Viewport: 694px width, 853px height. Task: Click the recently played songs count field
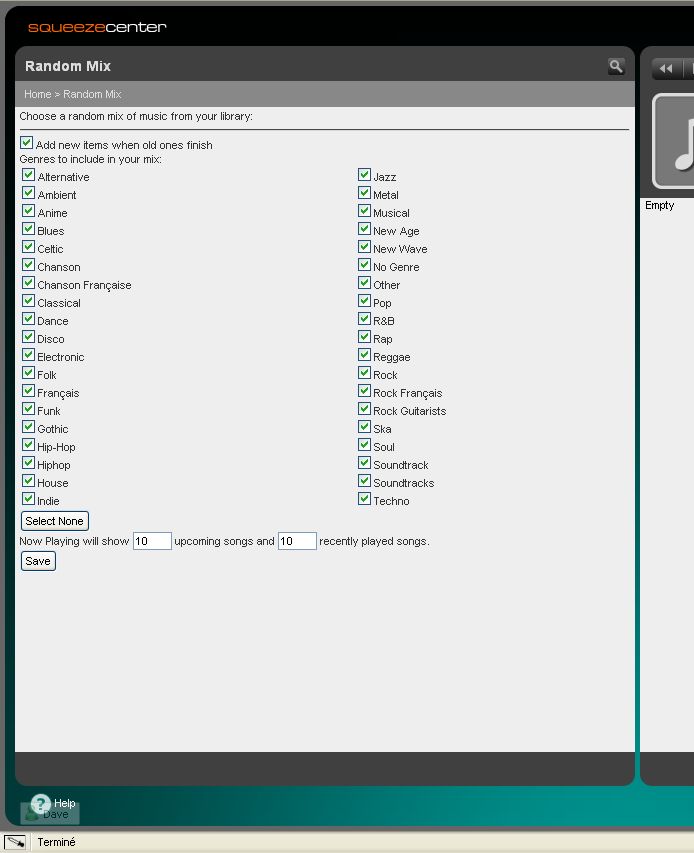point(297,541)
